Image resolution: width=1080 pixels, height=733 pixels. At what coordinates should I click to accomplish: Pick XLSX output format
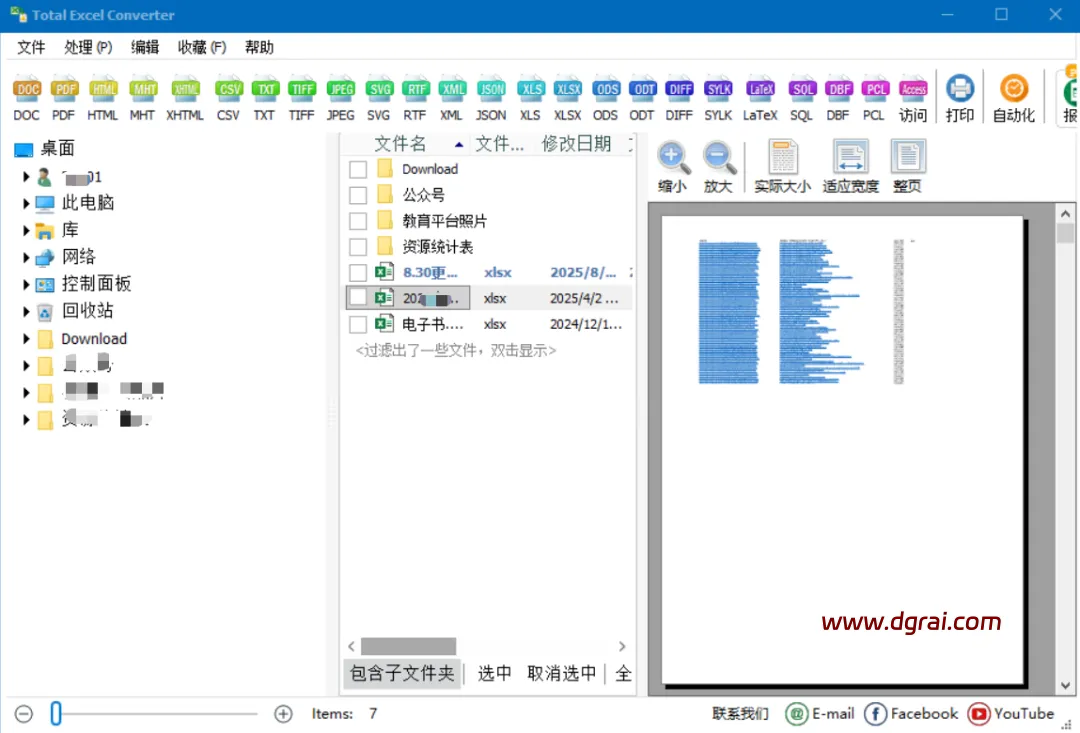568,98
